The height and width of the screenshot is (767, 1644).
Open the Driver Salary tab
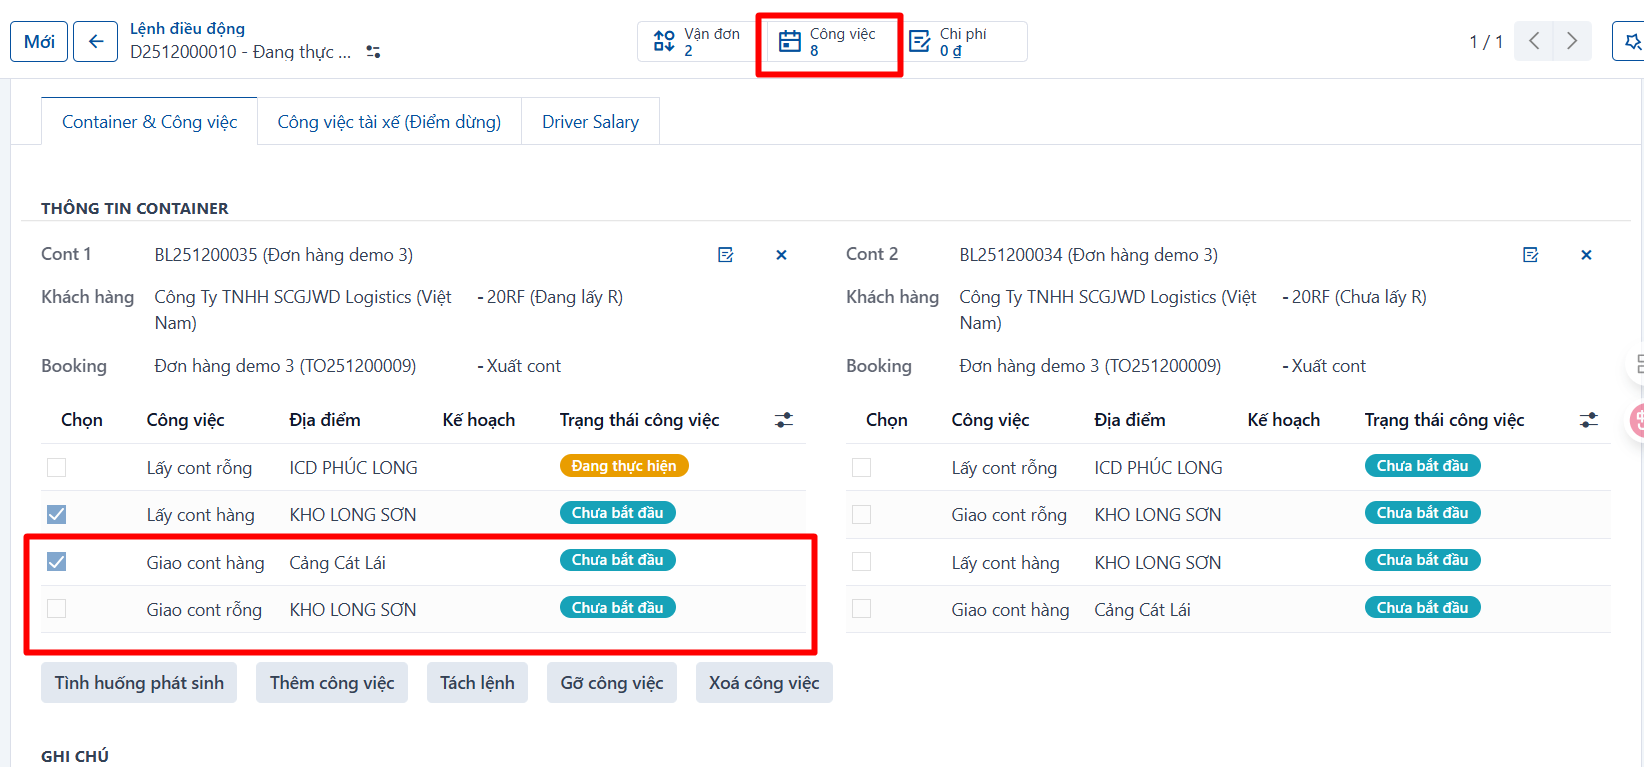[590, 122]
